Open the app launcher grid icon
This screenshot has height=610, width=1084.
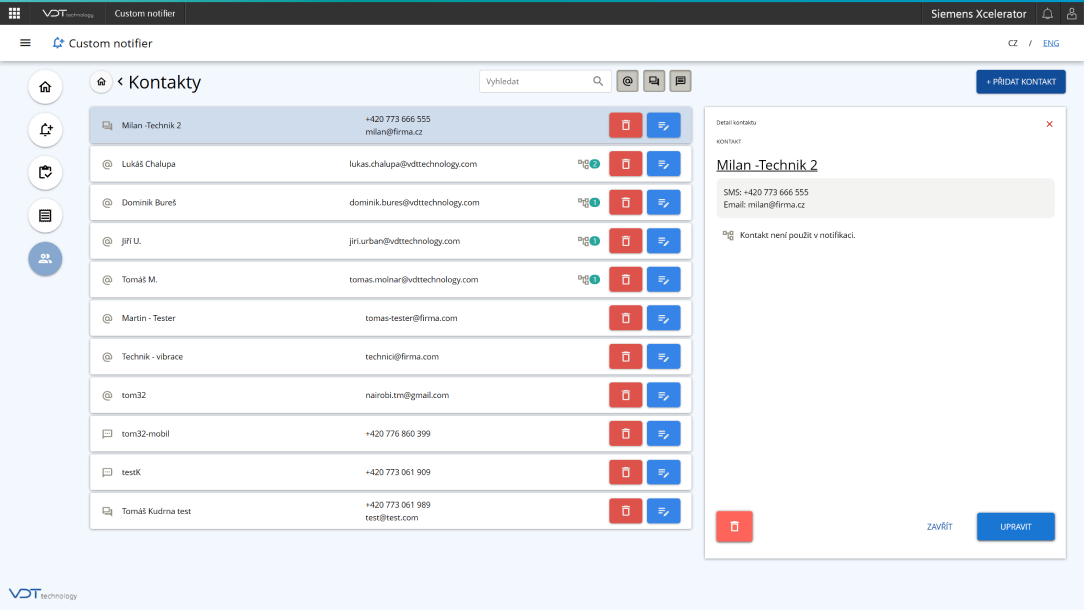(x=14, y=13)
